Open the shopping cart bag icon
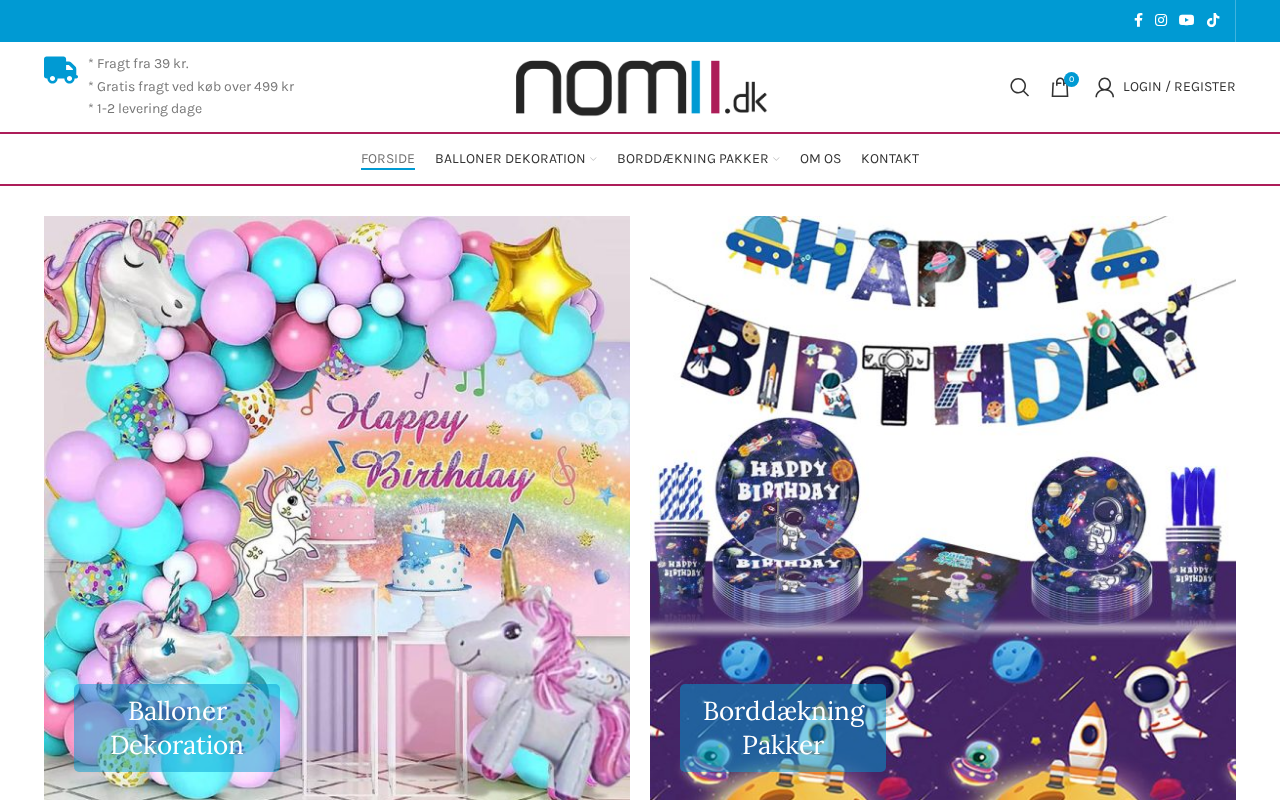Image resolution: width=1280 pixels, height=800 pixels. [x=1060, y=88]
